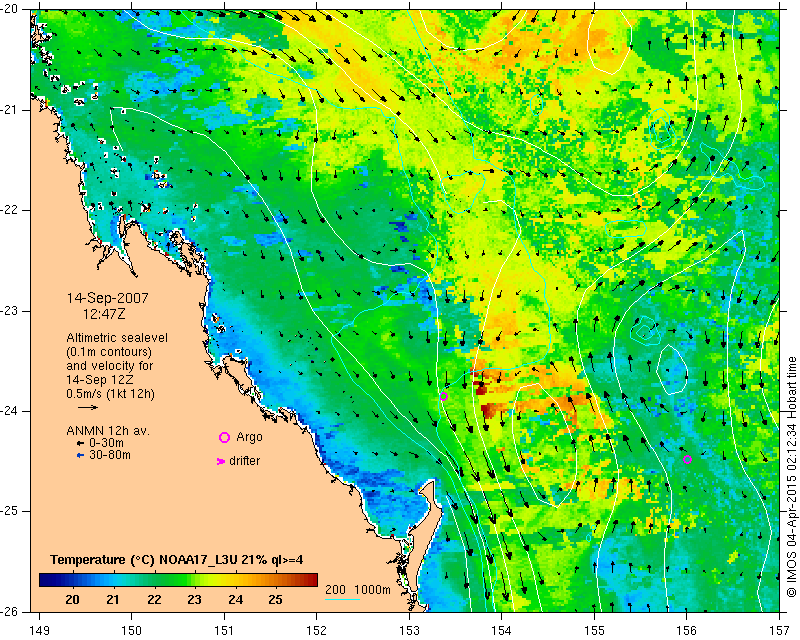The width and height of the screenshot is (800, 640).
Task: Click the 0.5m/s velocity scale arrow
Action: (88, 407)
